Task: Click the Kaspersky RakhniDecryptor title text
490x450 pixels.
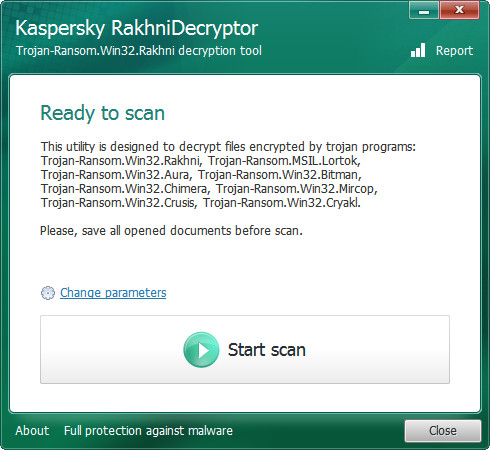Action: 137,28
